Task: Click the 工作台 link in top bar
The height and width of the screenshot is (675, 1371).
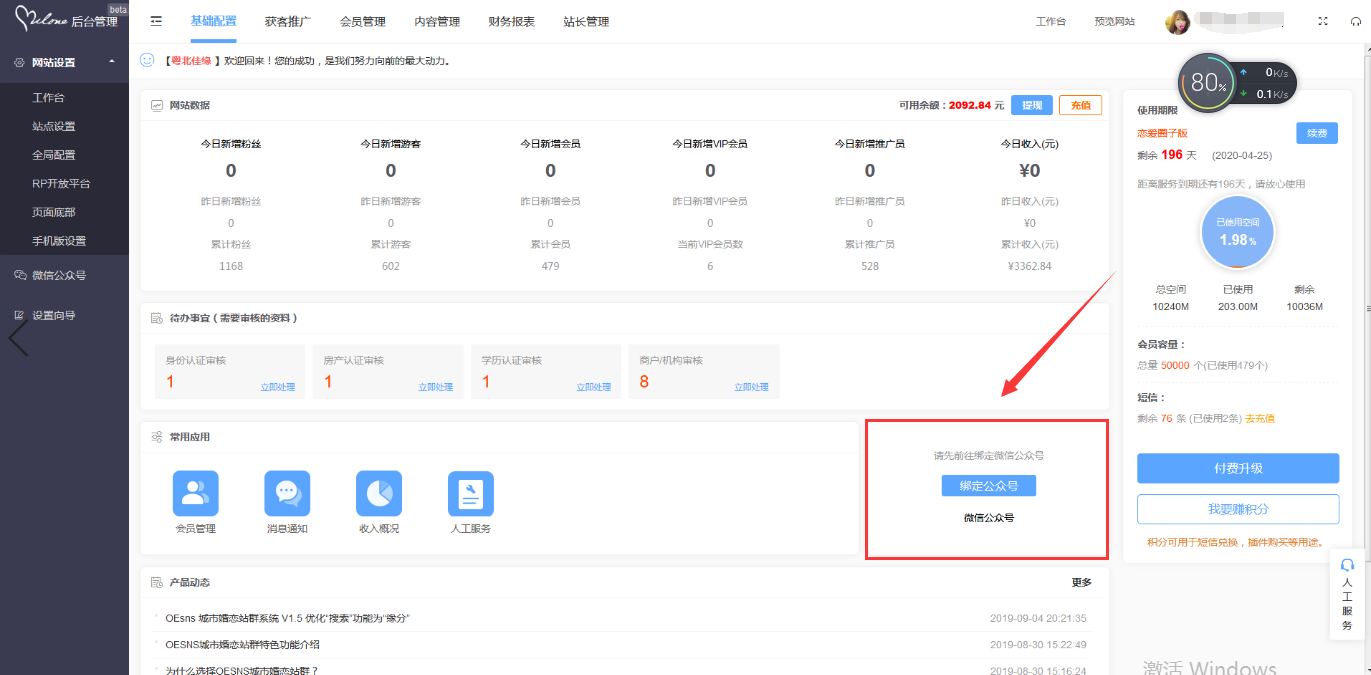Action: click(x=1050, y=21)
